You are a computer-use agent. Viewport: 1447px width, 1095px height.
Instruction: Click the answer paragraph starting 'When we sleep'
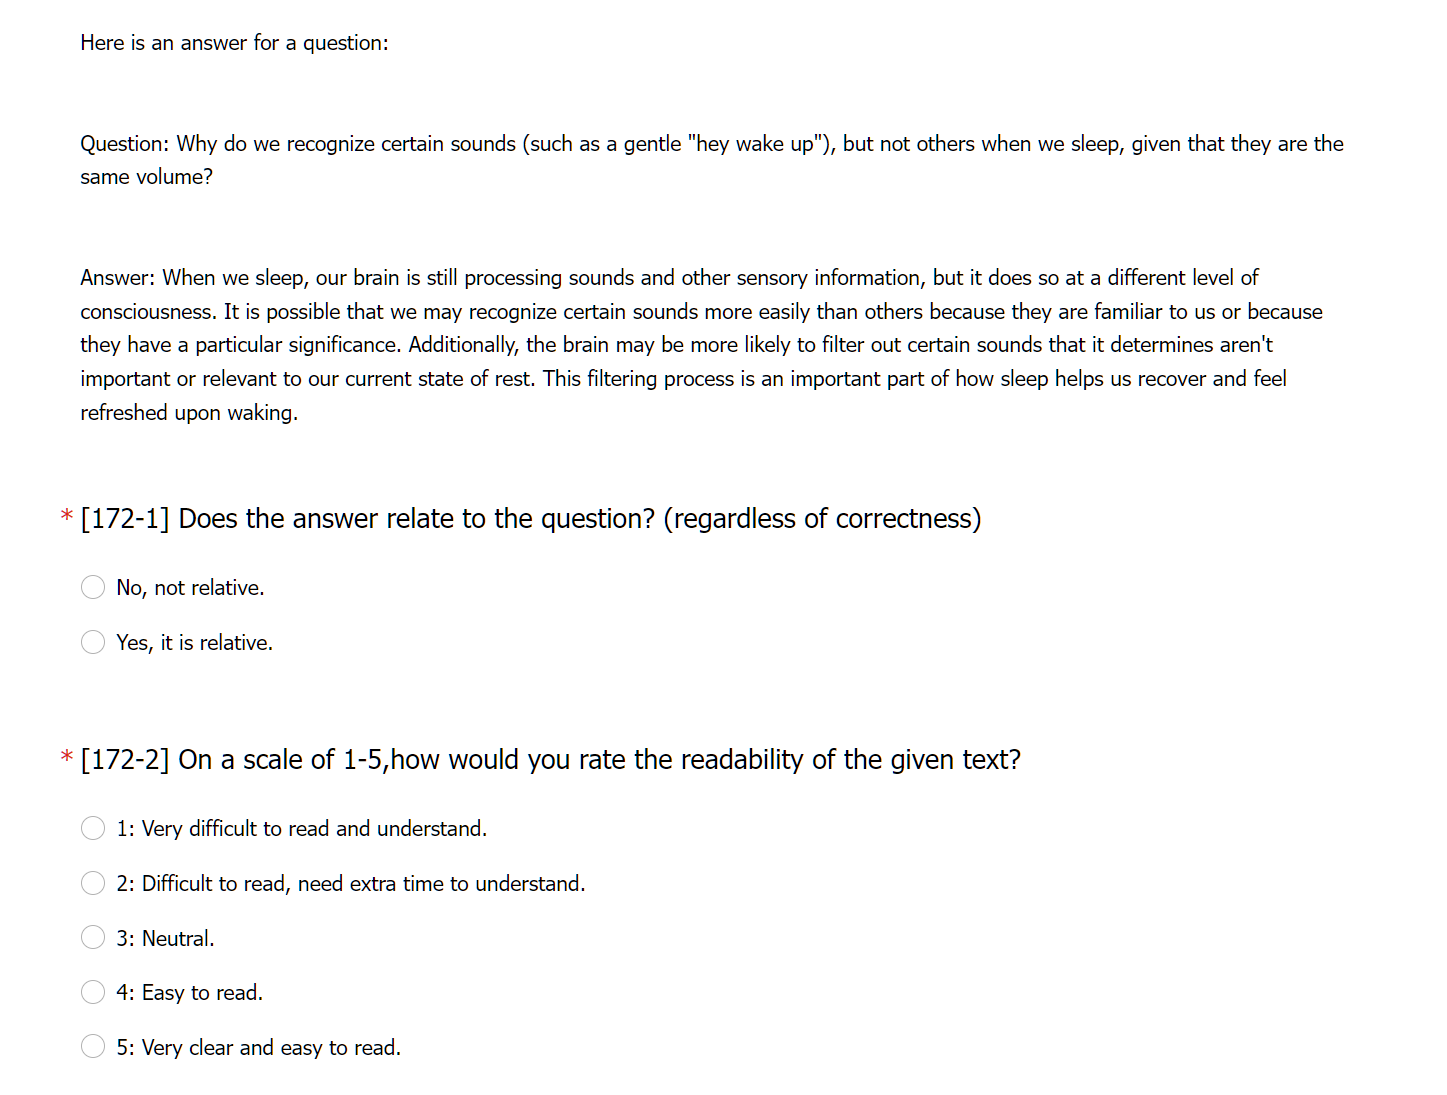(701, 345)
